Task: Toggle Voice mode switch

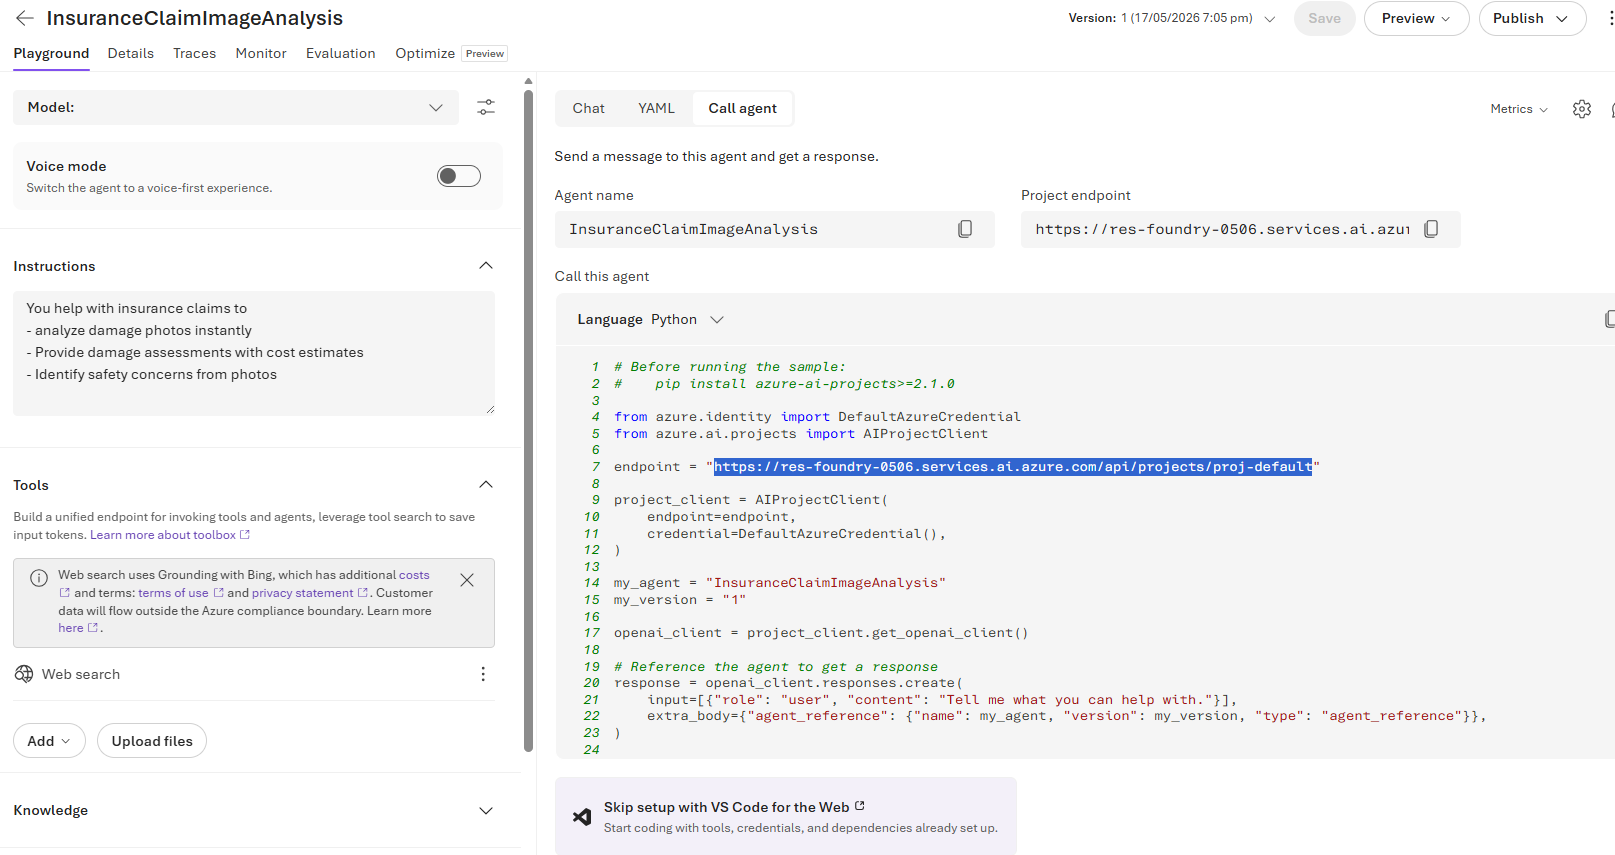Action: (x=459, y=176)
